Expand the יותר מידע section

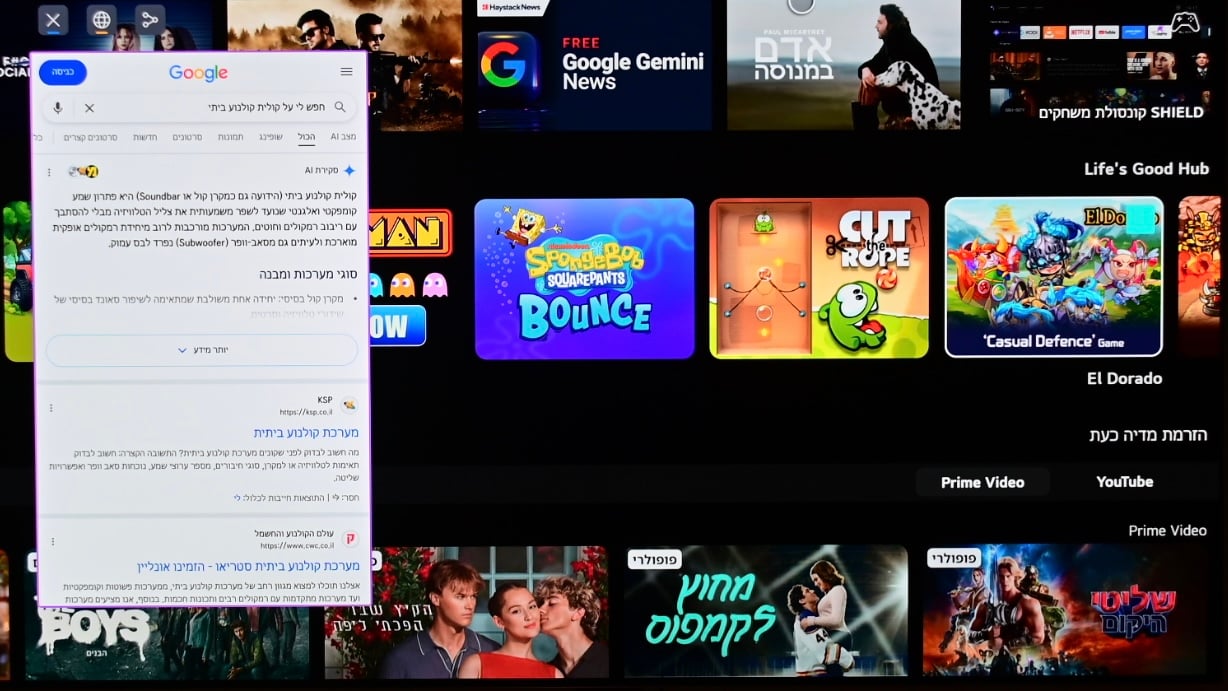(202, 350)
